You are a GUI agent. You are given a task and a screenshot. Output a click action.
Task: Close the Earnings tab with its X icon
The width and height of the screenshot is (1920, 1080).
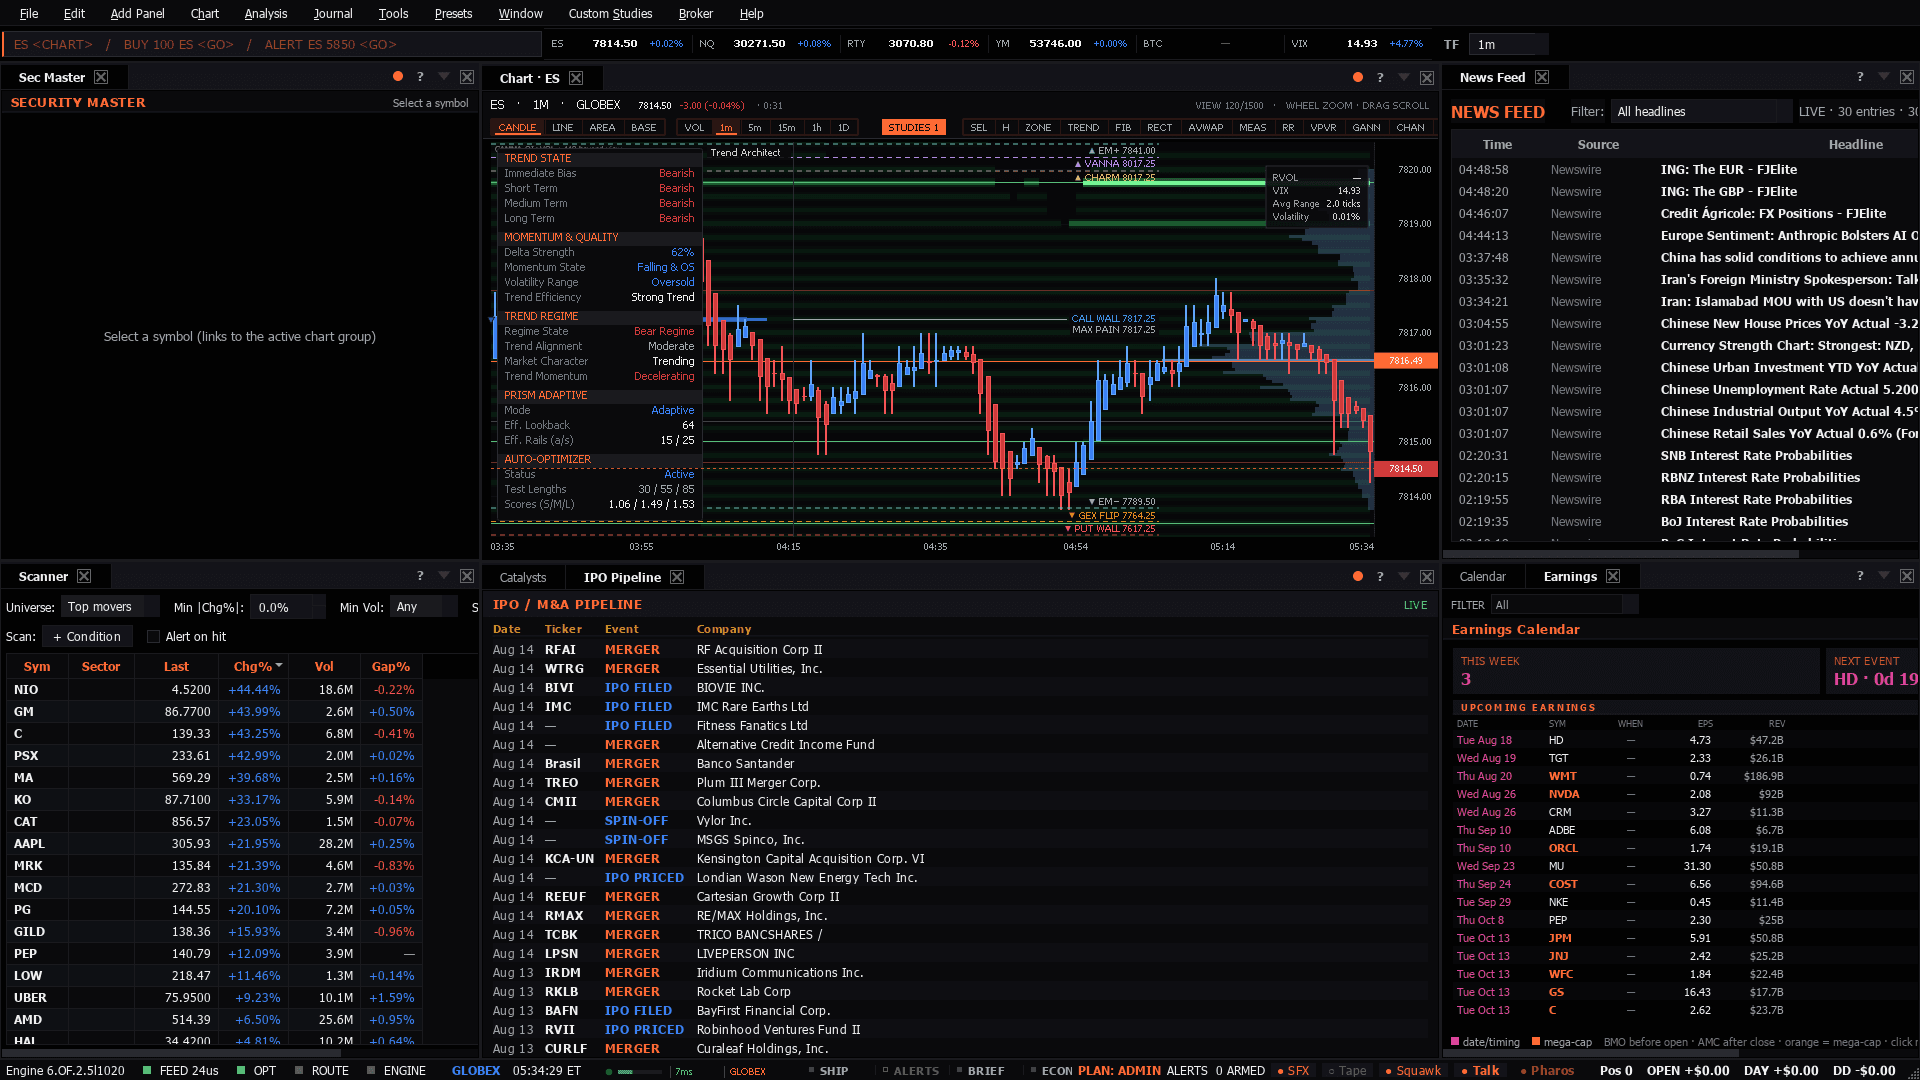tap(1613, 576)
